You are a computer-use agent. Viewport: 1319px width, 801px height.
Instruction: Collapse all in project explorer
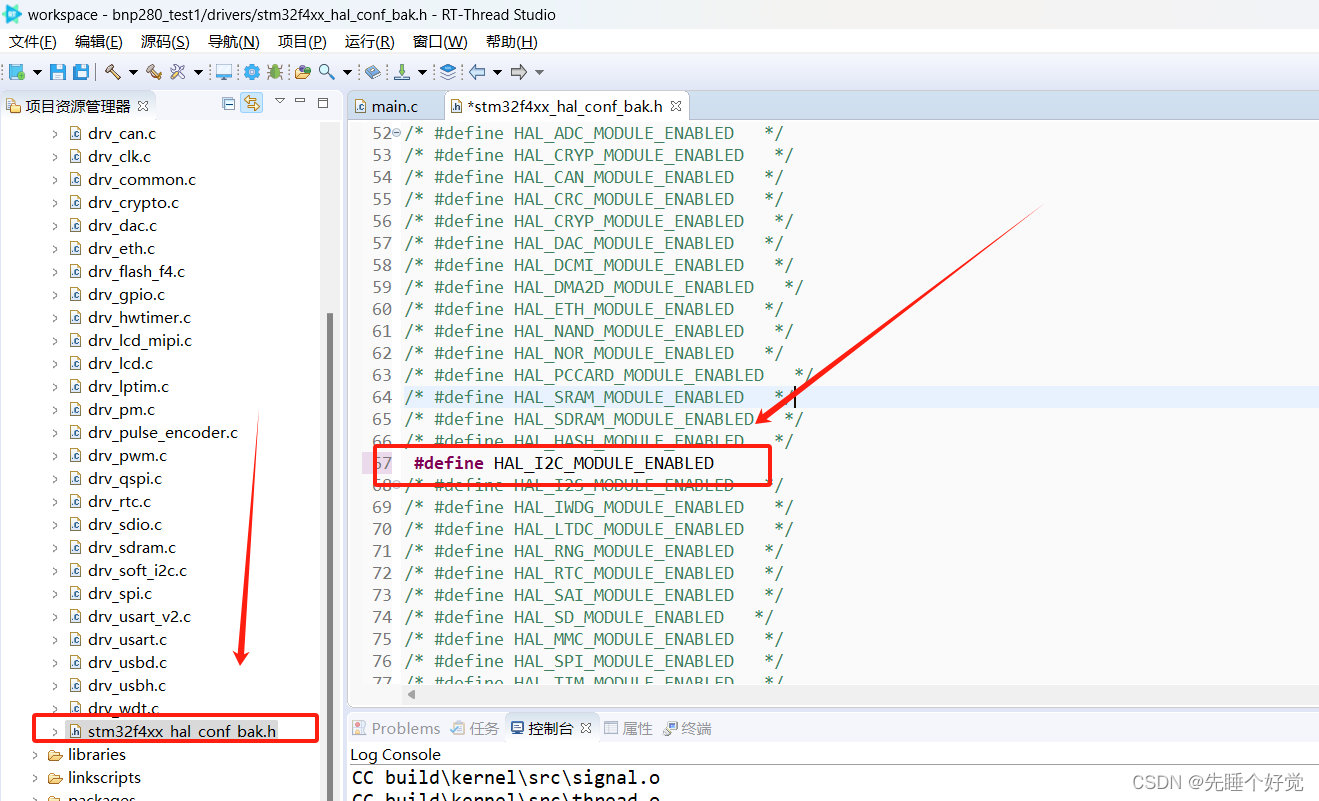pos(229,103)
